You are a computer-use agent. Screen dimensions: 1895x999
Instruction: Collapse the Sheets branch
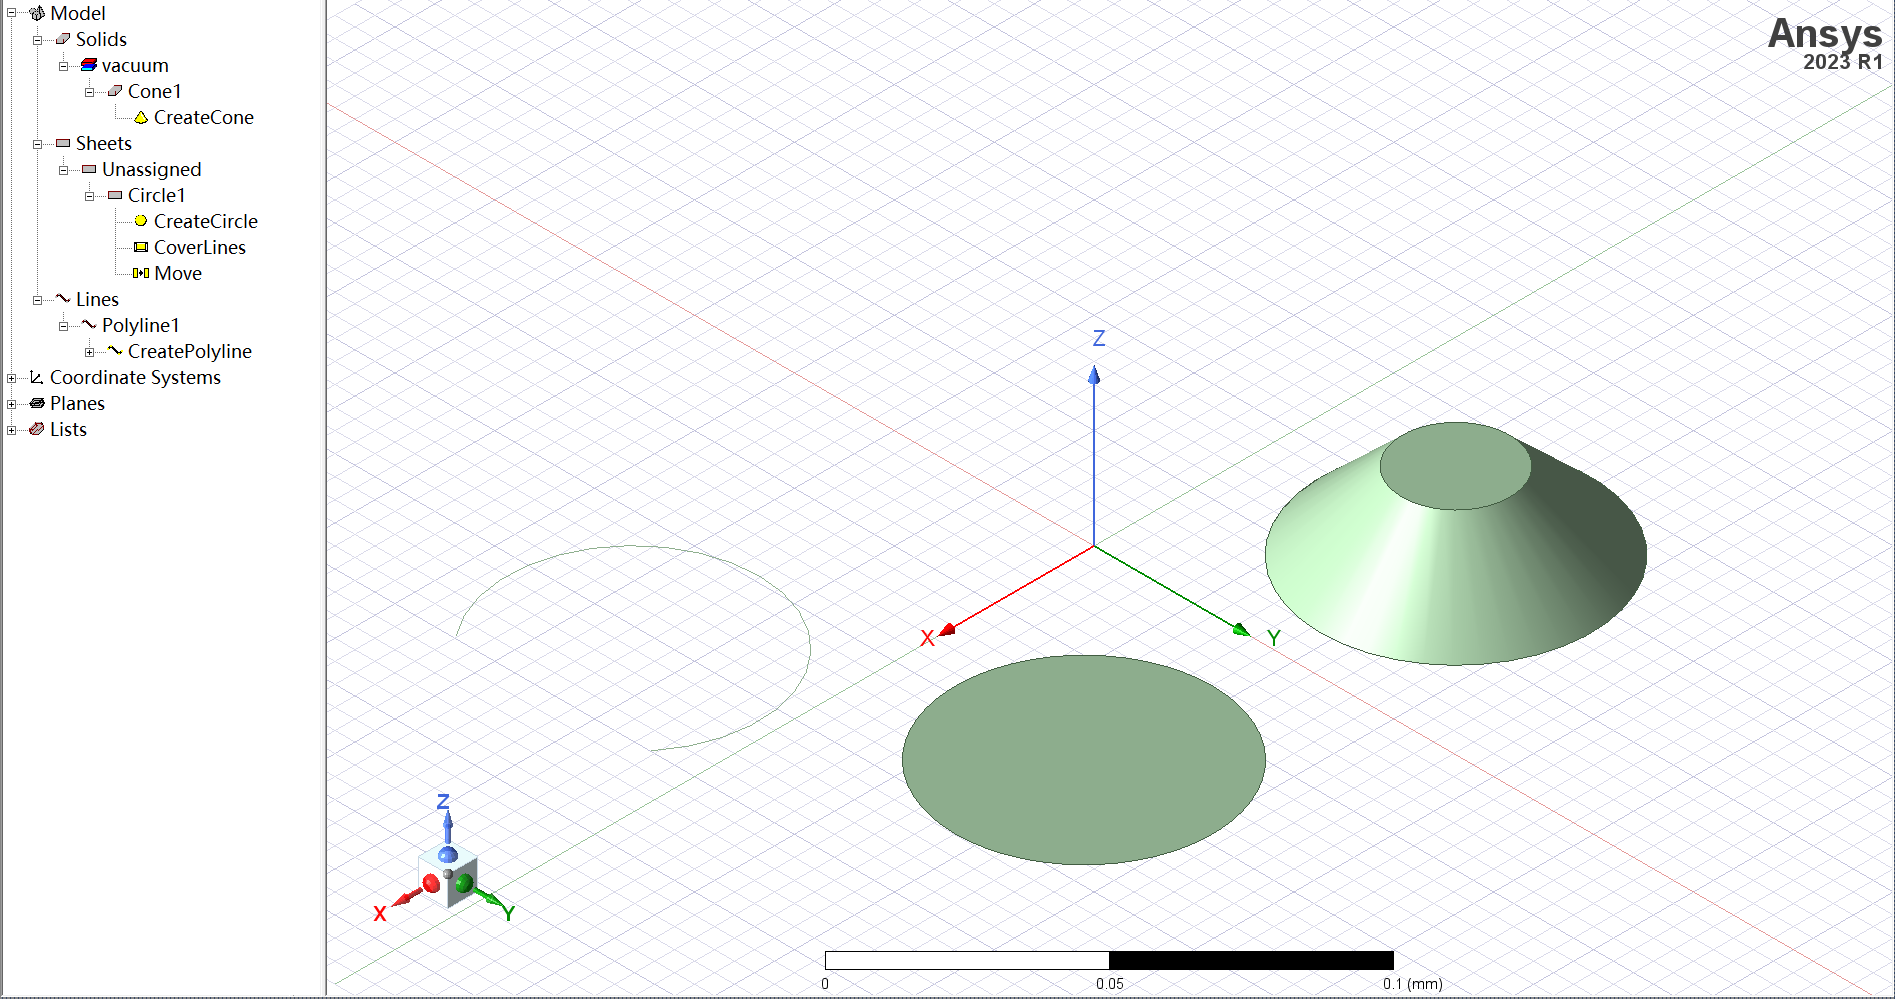[37, 144]
